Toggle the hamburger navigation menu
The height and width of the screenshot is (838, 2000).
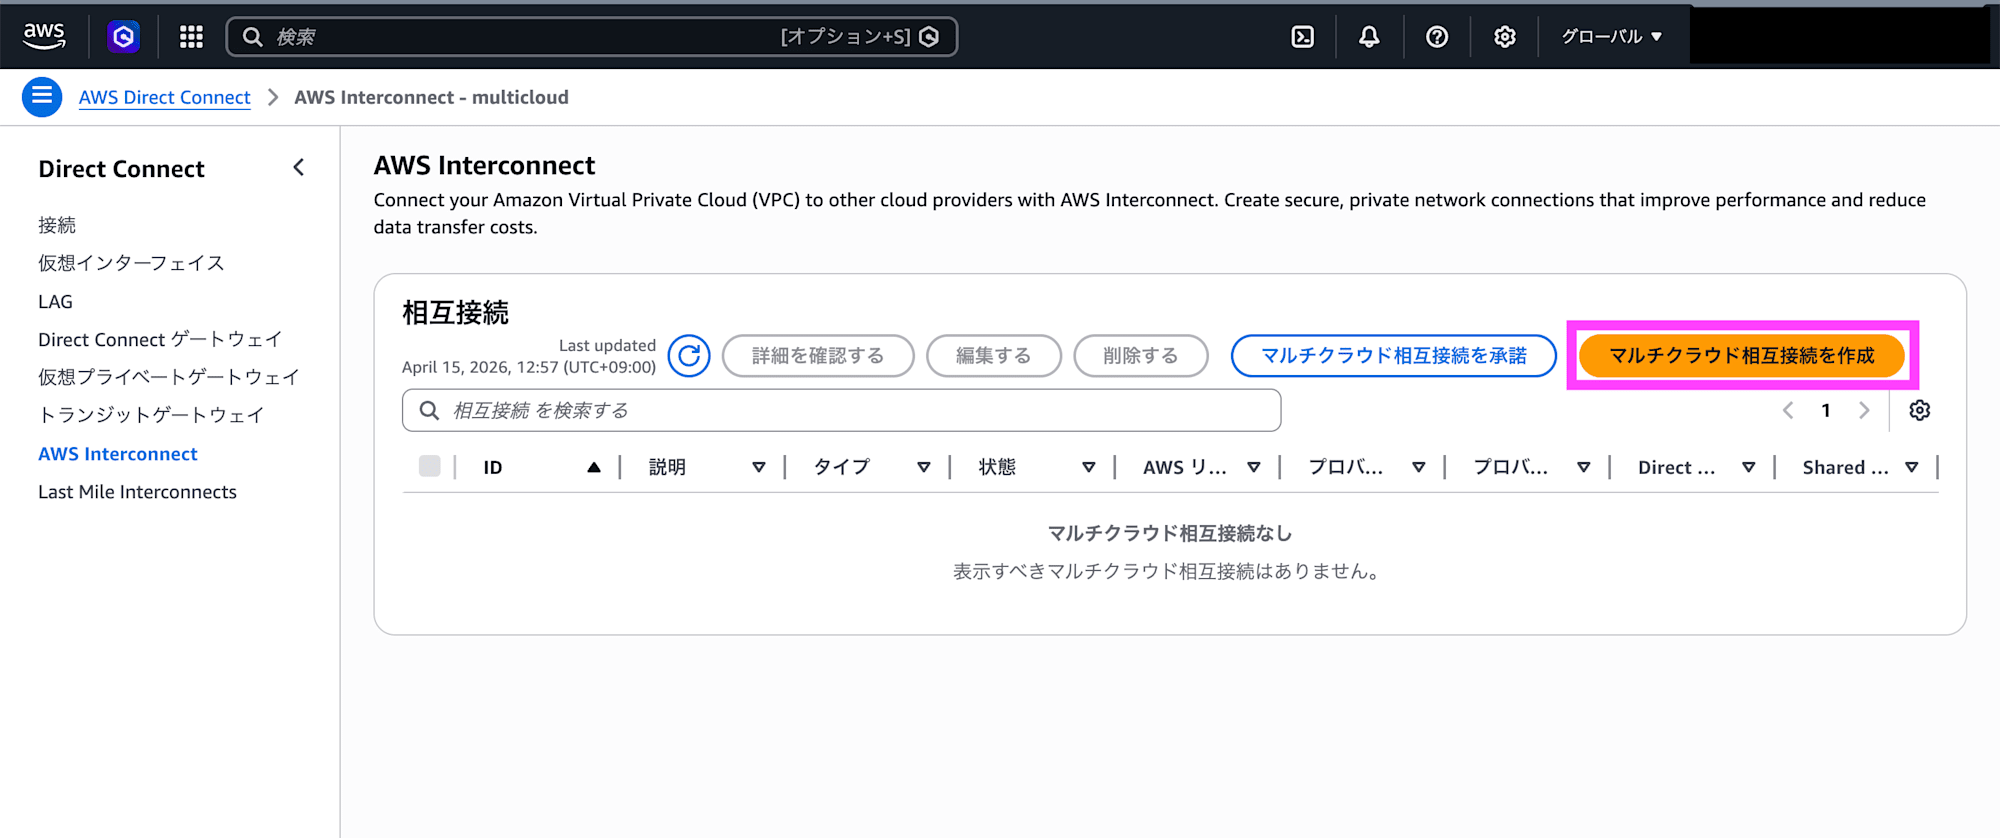point(42,97)
